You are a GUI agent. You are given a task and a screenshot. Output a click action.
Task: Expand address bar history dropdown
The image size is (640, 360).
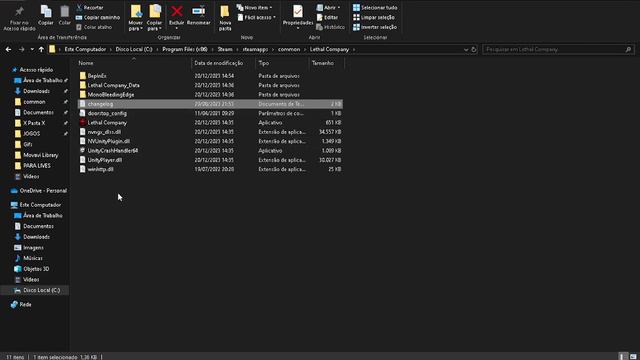pos(466,49)
